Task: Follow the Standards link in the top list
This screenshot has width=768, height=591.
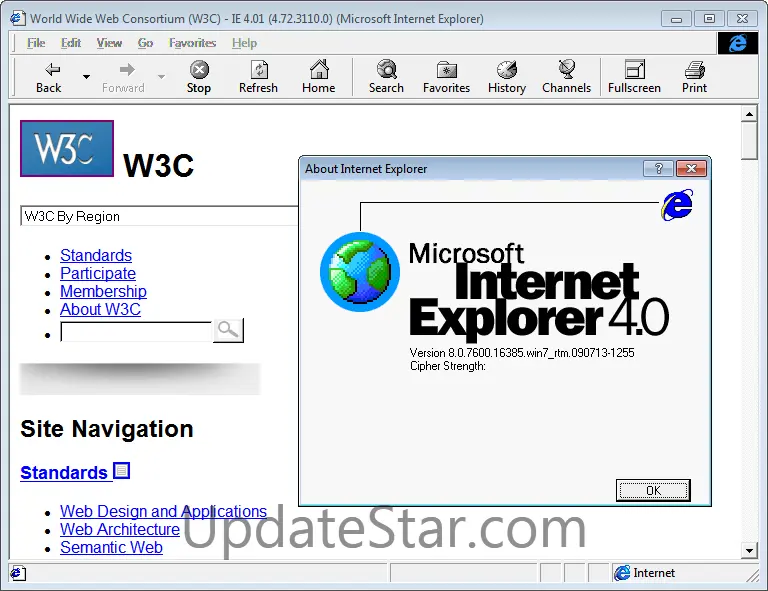Action: tap(96, 255)
